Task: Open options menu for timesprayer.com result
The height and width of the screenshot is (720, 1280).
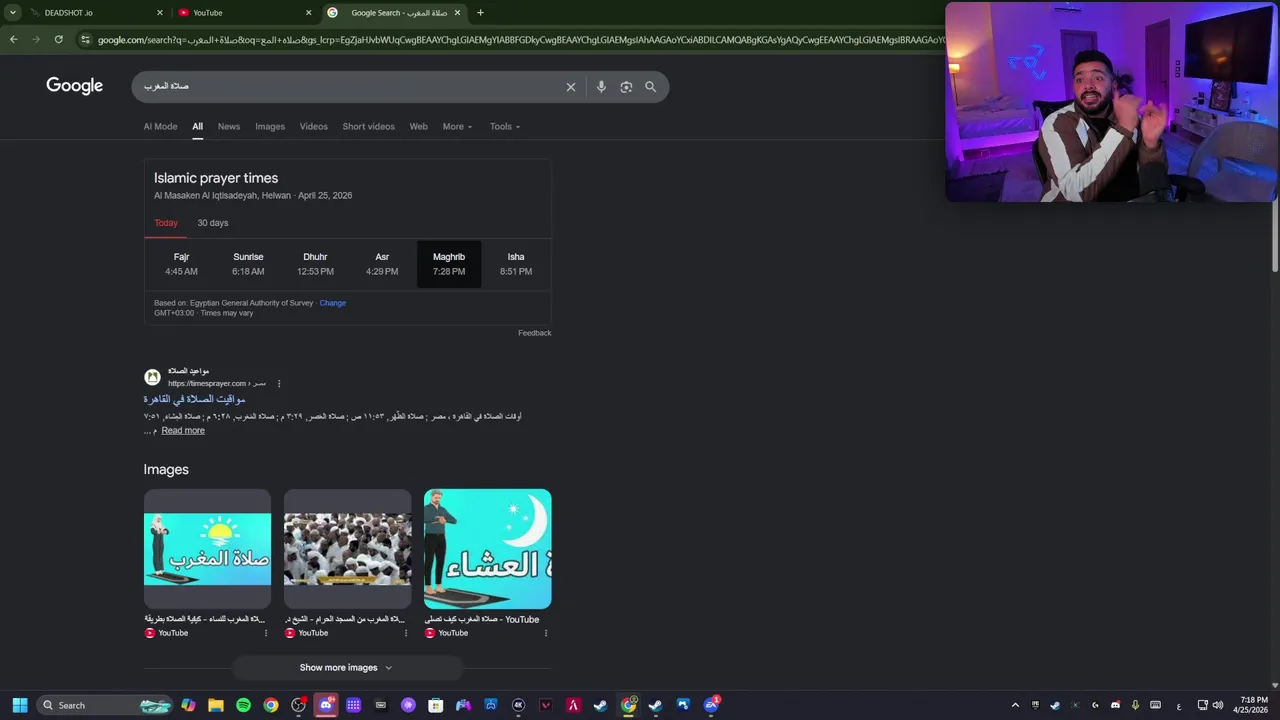Action: 279,384
